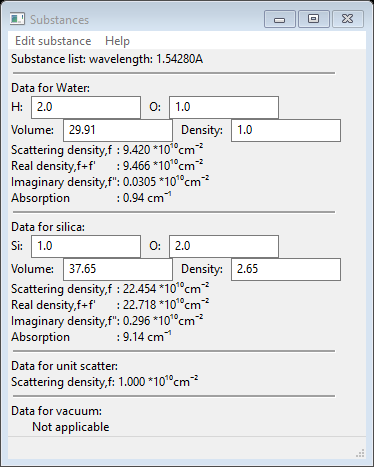
Task: Select the Water Volume field showing 29.91
Action: pos(118,130)
